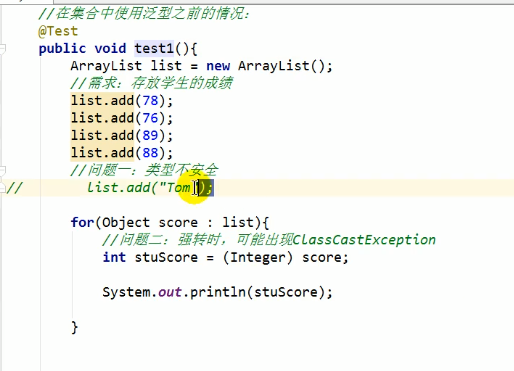Image resolution: width=514 pixels, height=371 pixels.
Task: Click the (Integer) cast
Action: [258, 257]
